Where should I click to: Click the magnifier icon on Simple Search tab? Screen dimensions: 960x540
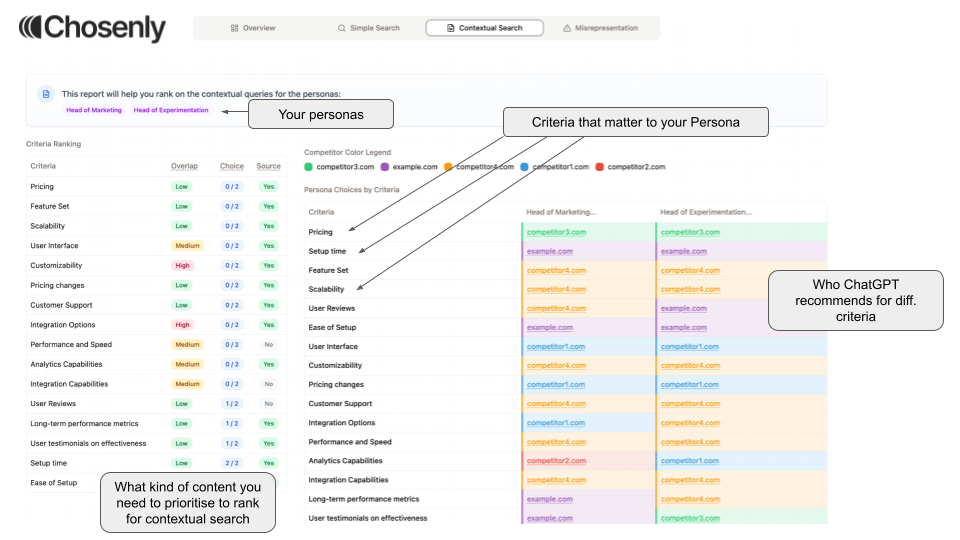(342, 28)
